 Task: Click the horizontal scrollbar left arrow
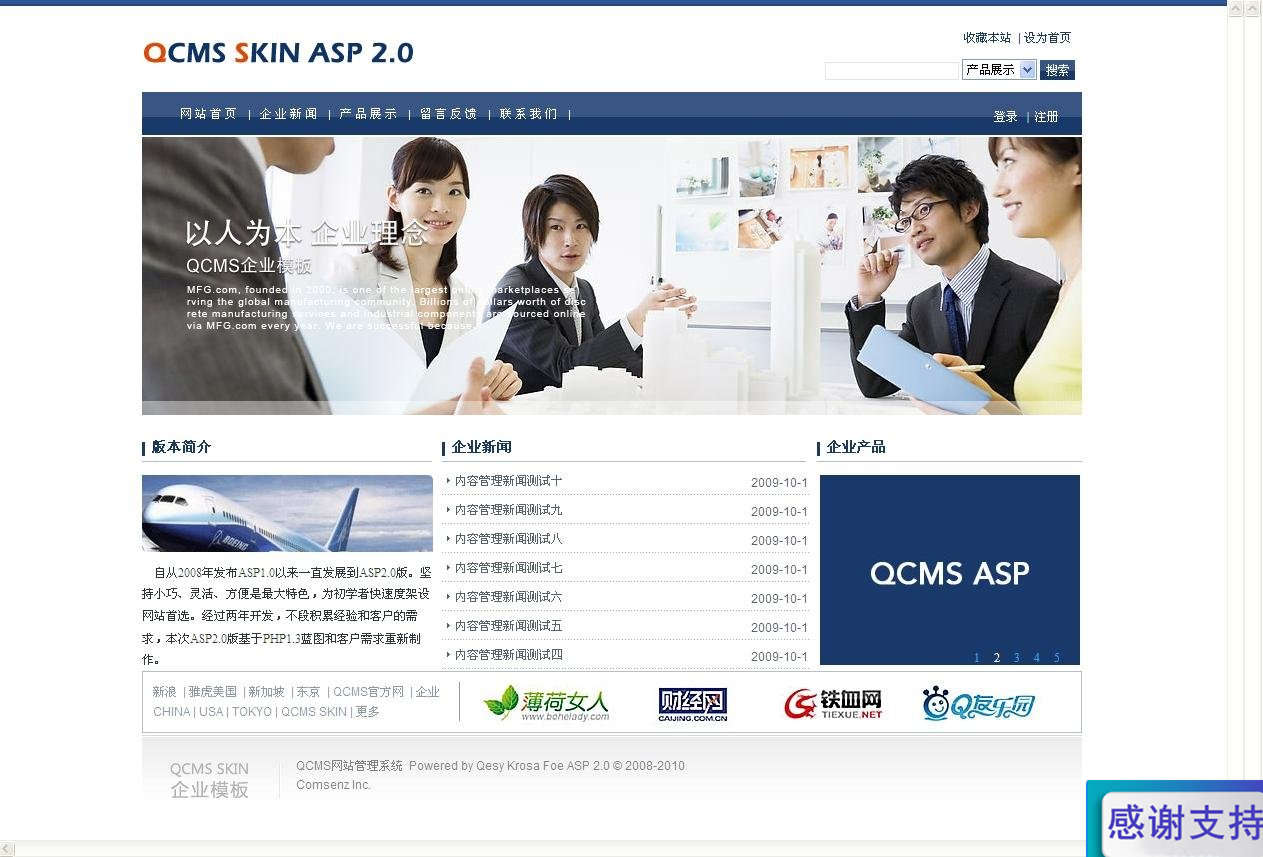(x=8, y=849)
